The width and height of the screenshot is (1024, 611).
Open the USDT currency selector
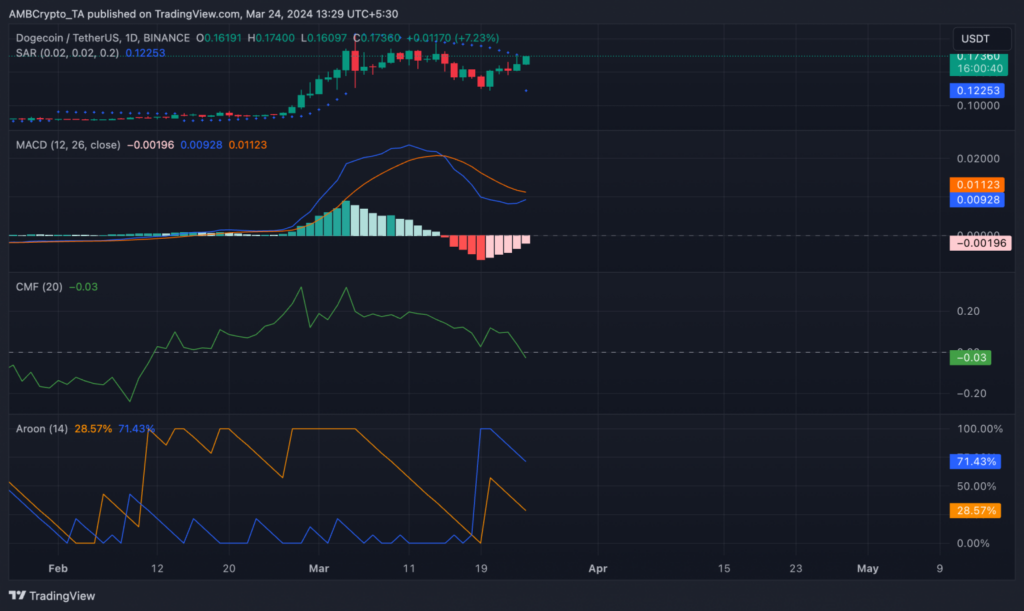[974, 38]
